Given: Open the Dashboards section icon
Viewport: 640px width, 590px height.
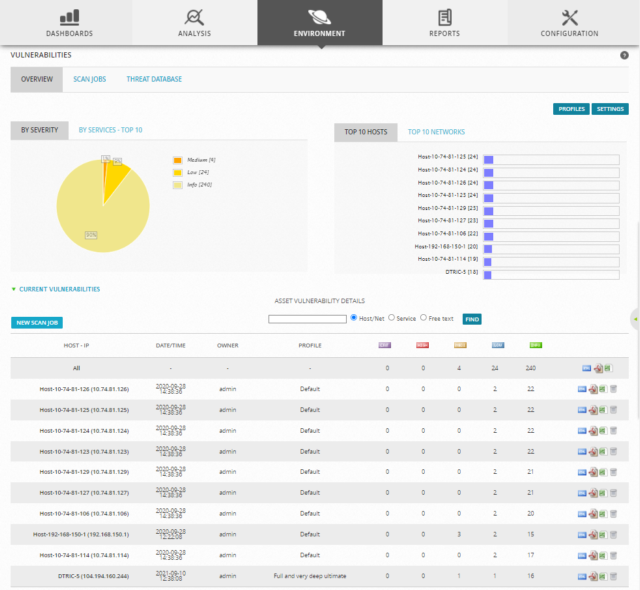Looking at the screenshot, I should point(69,17).
